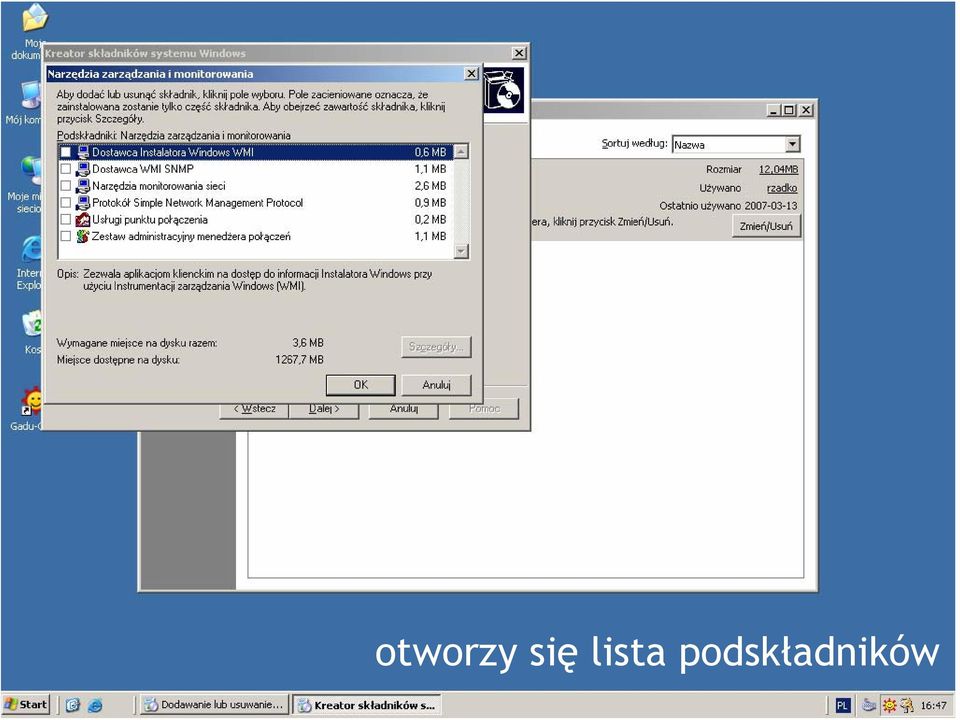
Task: Tick the Dostawca Instalatora Windows WMI checkbox
Action: (x=66, y=152)
